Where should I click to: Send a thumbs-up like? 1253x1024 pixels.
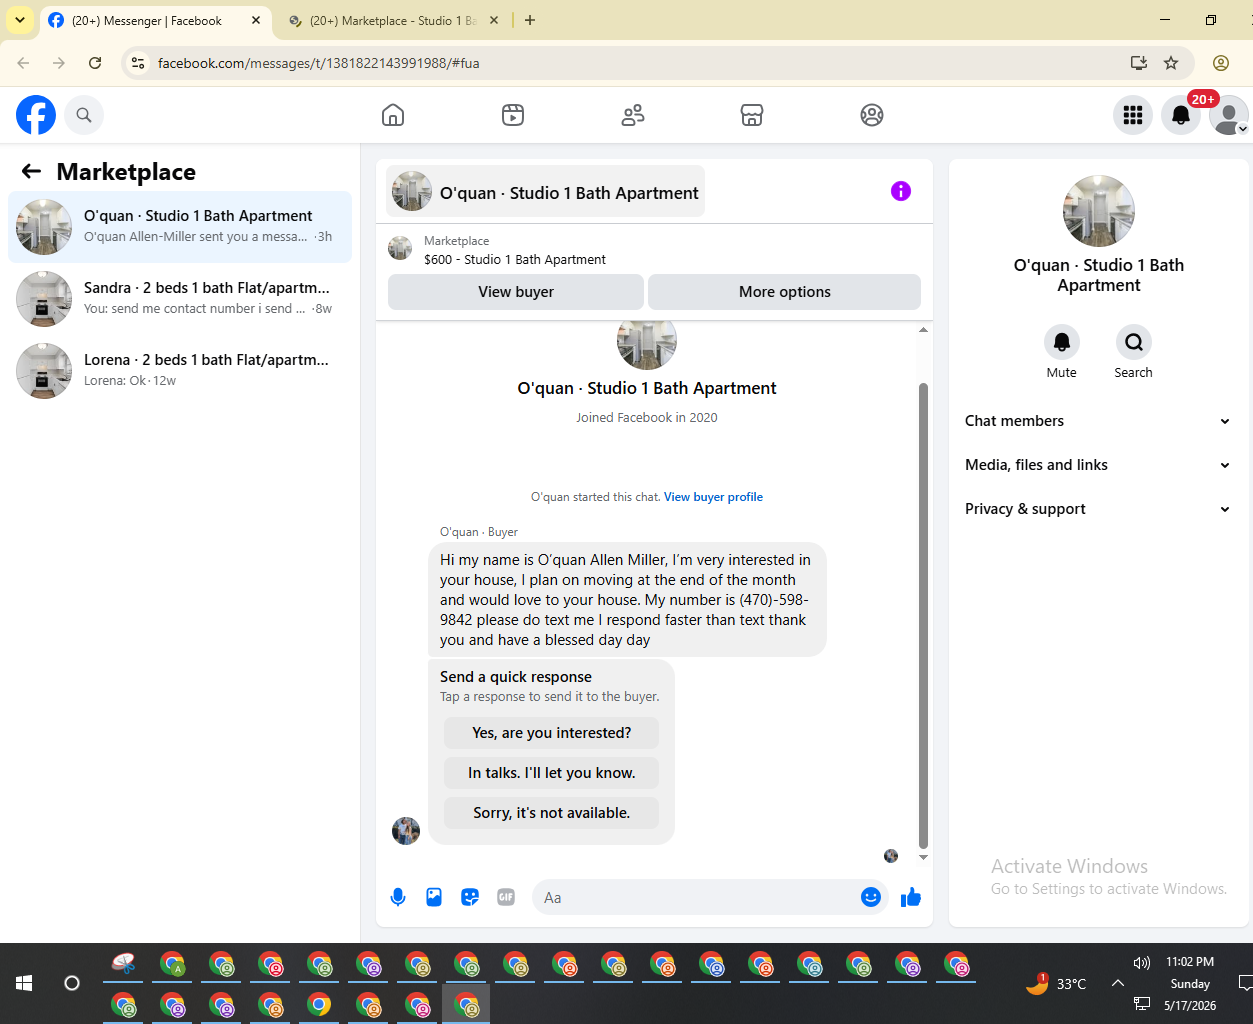pyautogui.click(x=910, y=897)
